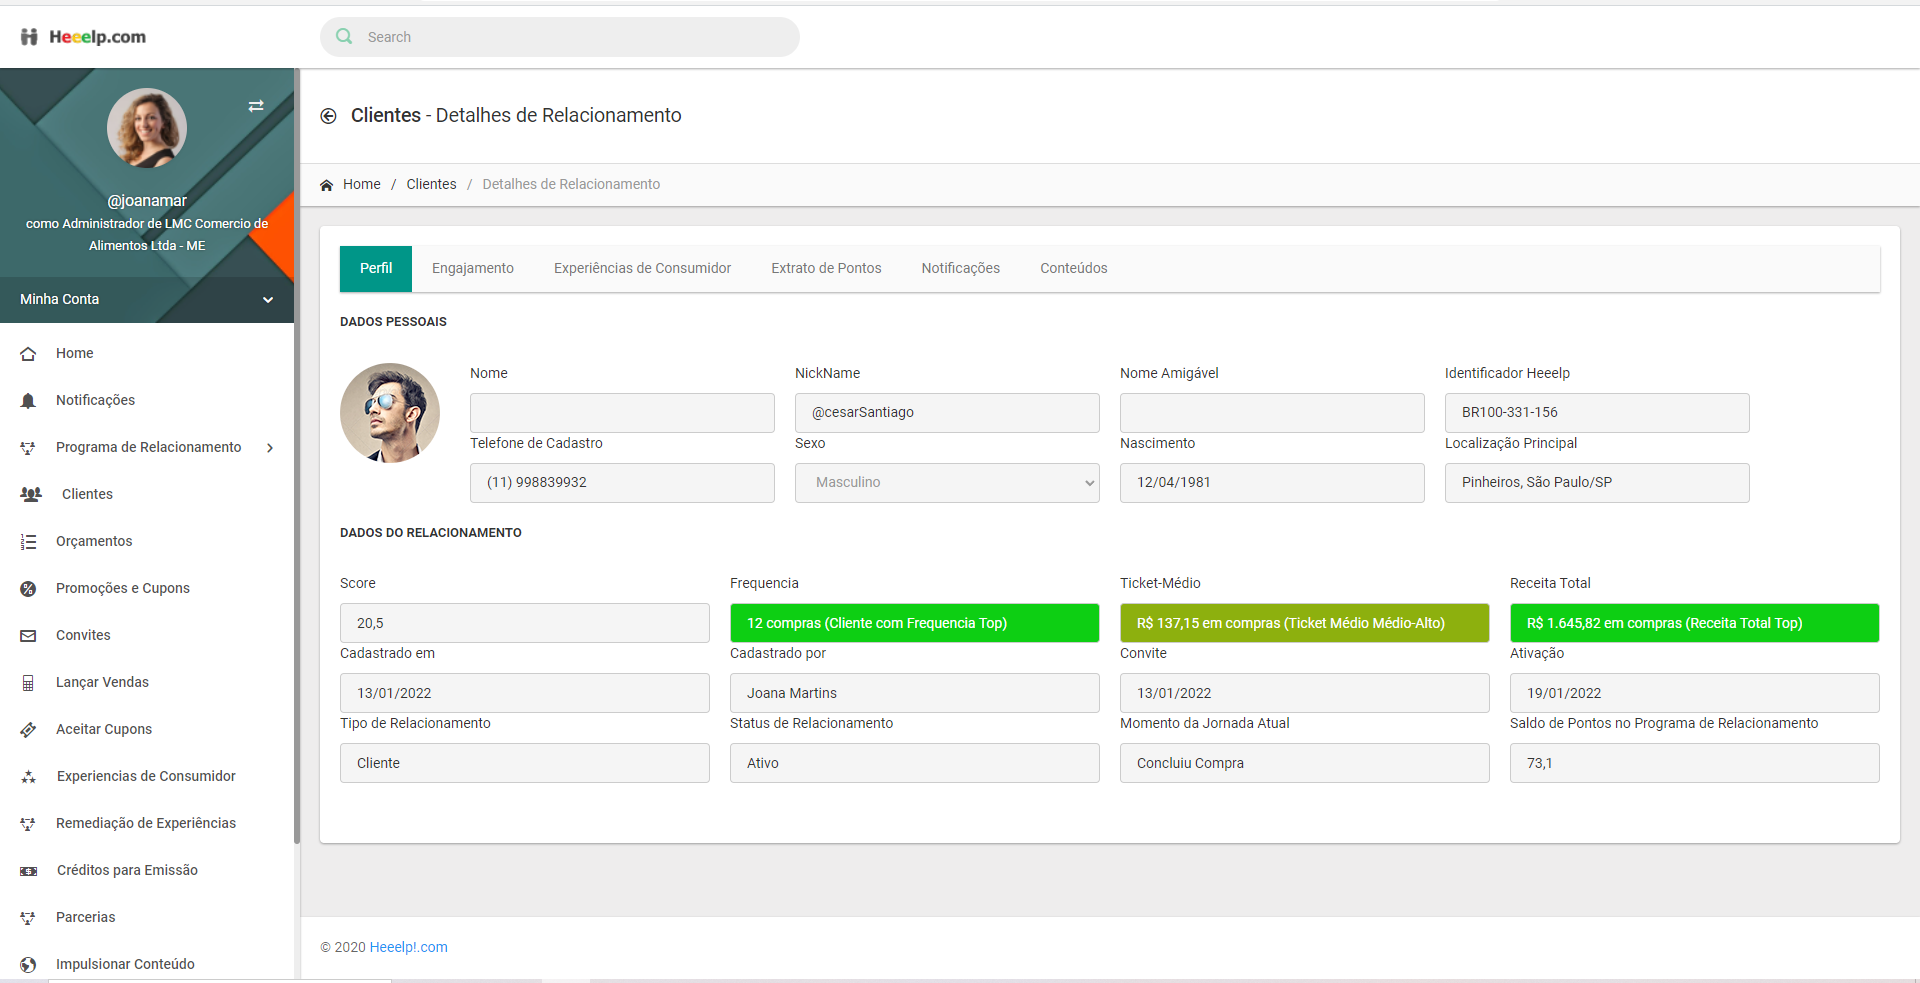Open the Extrato de Pontos tab
1920x983 pixels.
pos(826,269)
